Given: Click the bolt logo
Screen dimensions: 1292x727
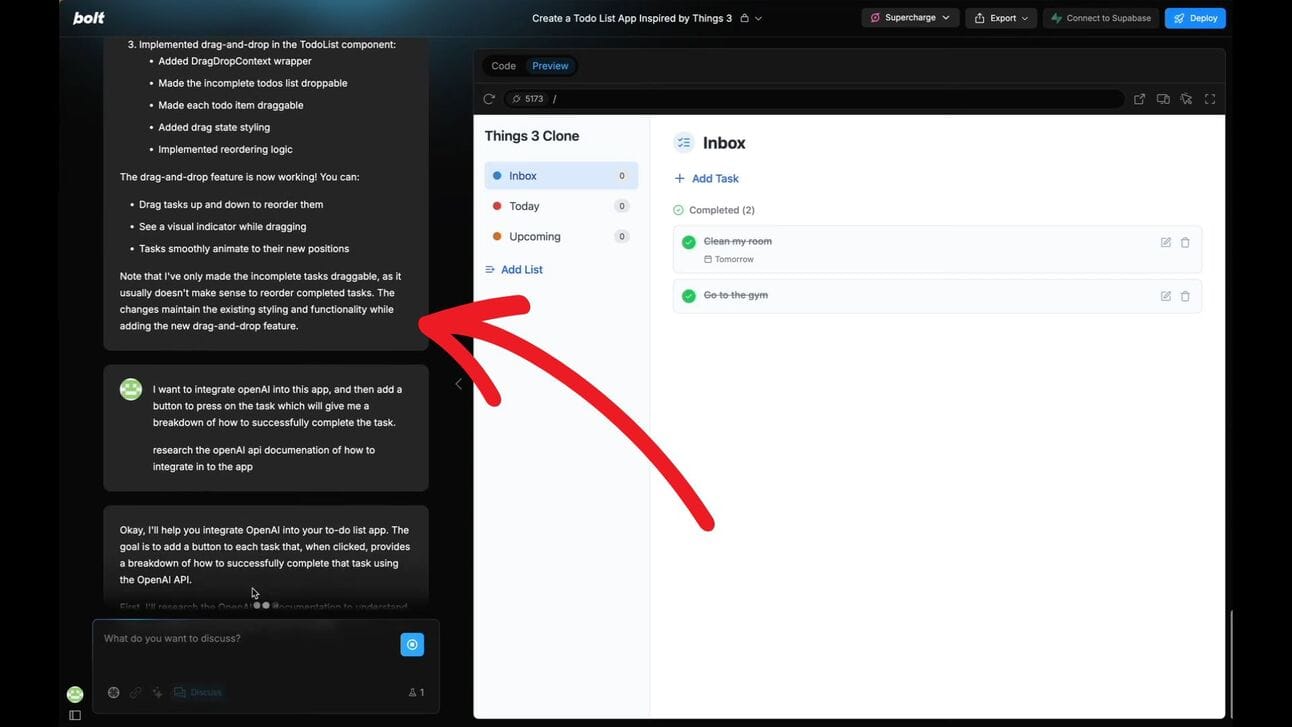Looking at the screenshot, I should tap(89, 18).
